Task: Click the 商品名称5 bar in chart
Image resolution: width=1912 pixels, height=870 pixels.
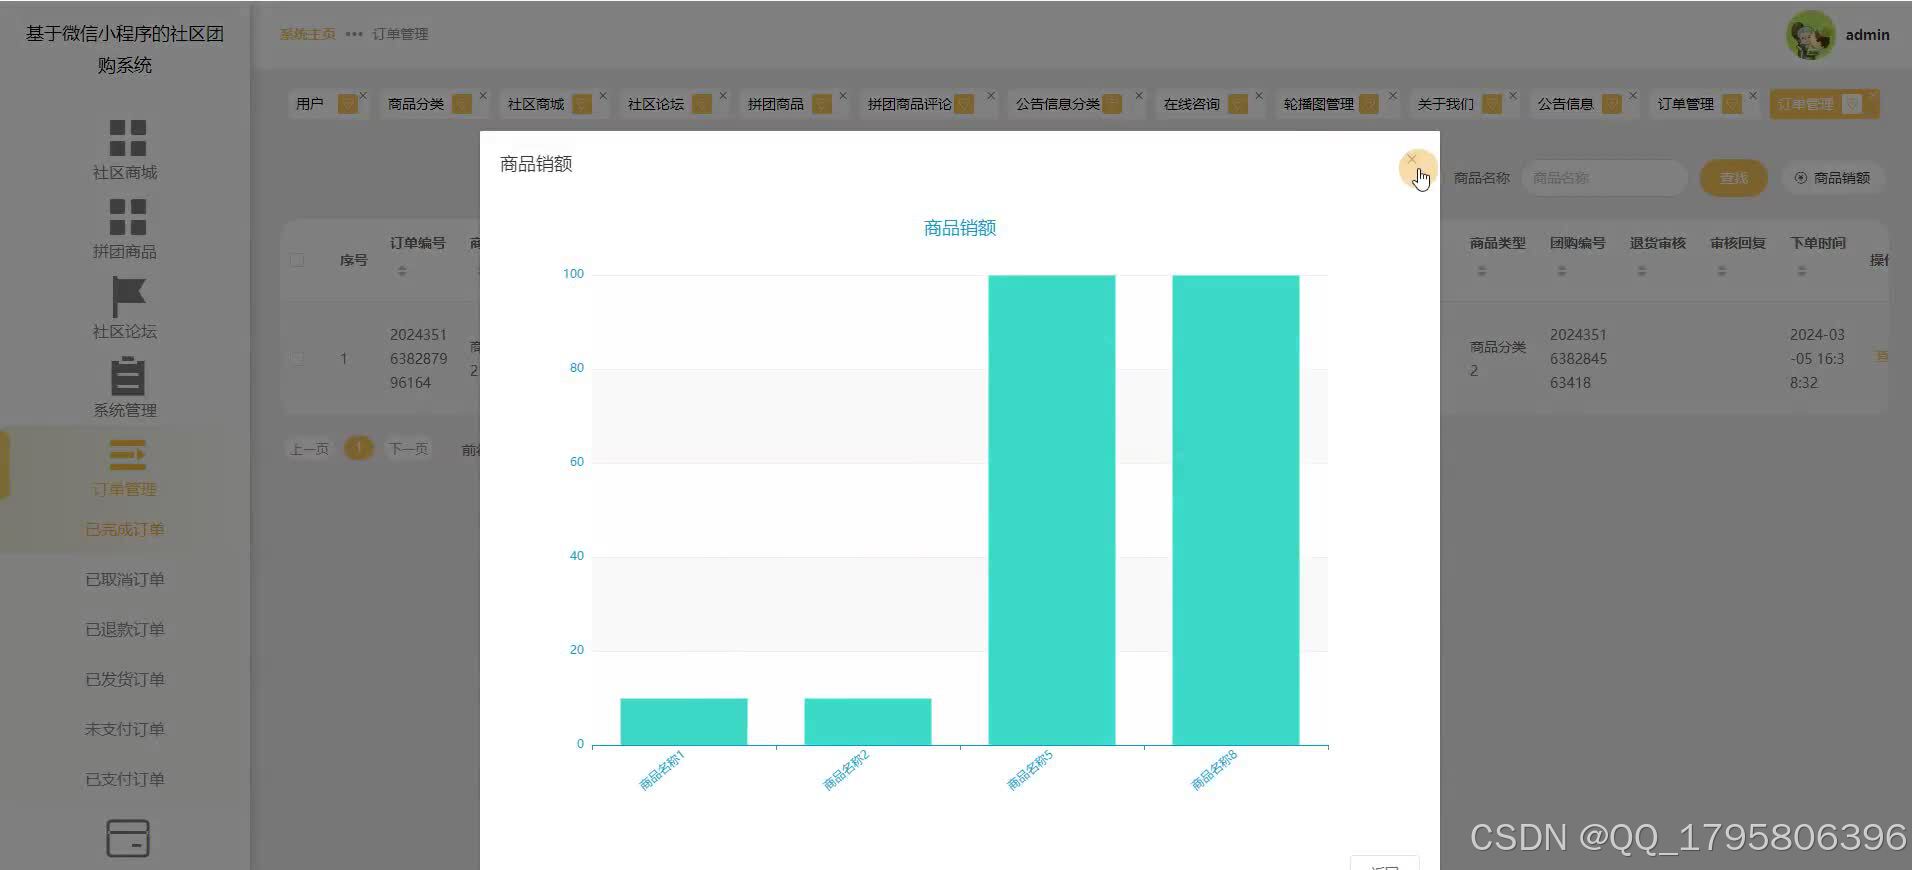Action: 1052,510
